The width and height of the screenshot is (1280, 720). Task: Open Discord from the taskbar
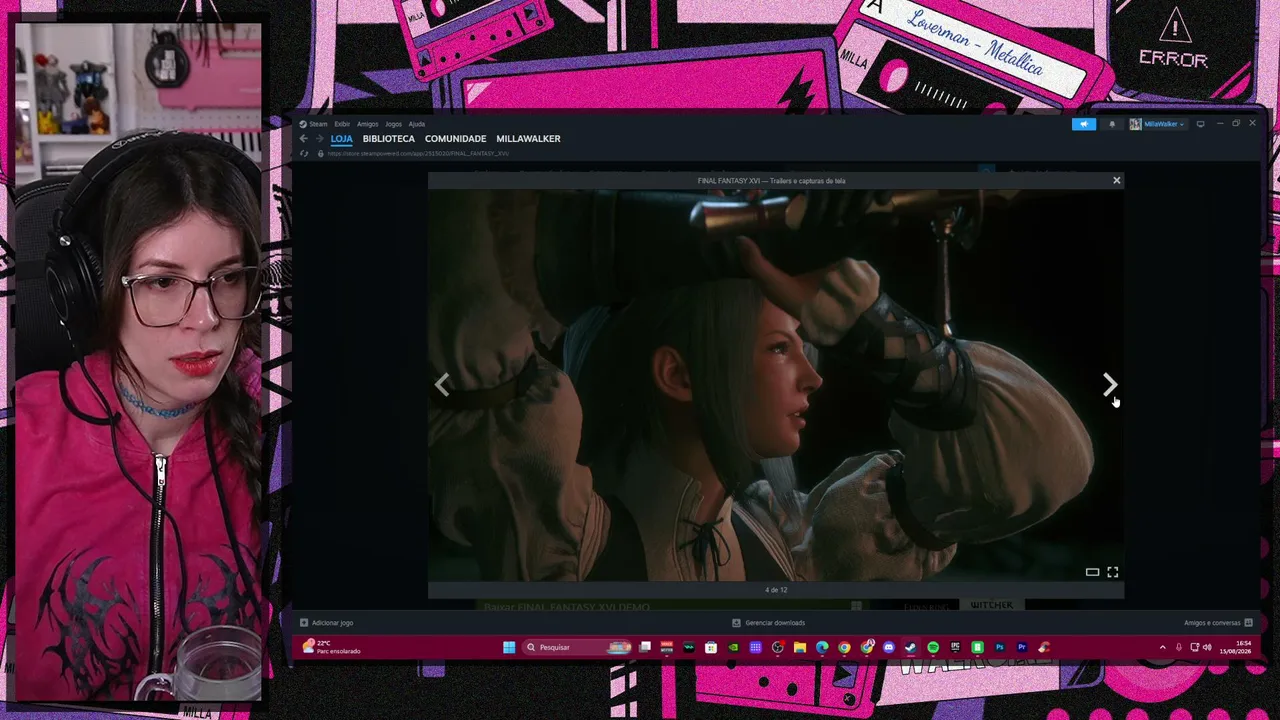pos(888,647)
